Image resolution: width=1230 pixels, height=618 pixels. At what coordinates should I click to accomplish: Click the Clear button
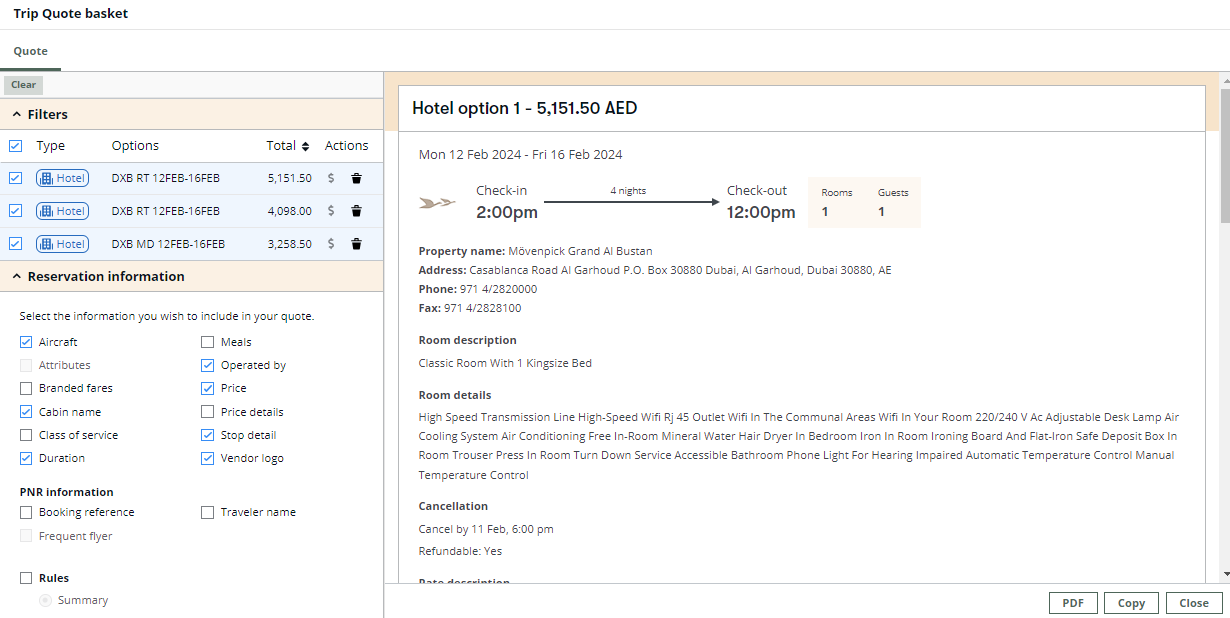coord(23,85)
